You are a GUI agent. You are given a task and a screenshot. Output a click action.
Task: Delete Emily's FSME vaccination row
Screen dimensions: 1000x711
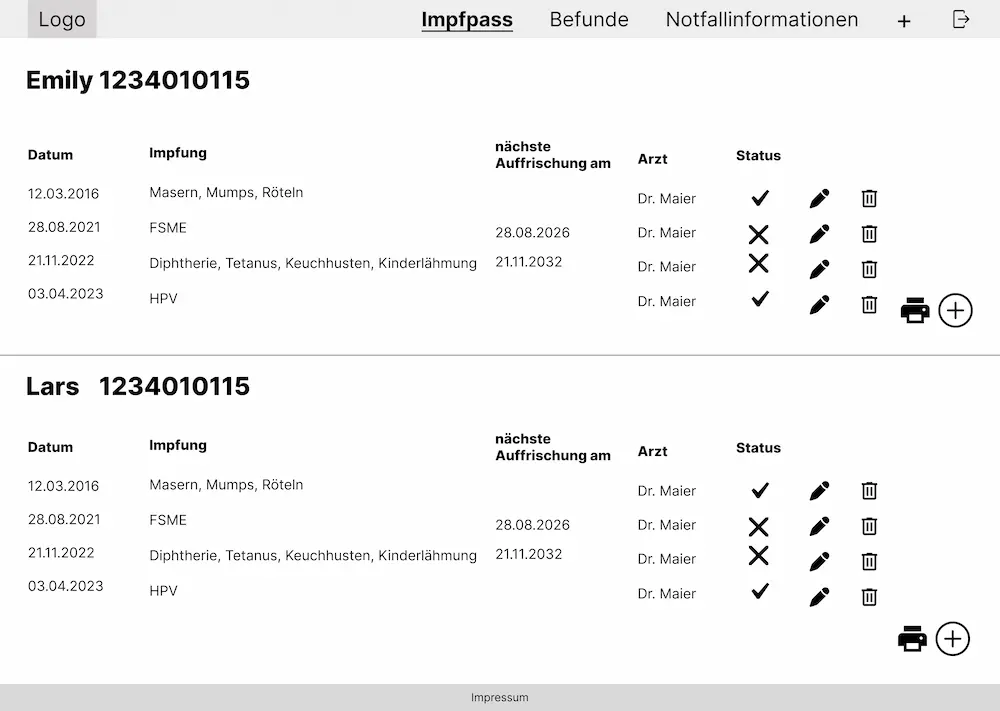point(869,233)
